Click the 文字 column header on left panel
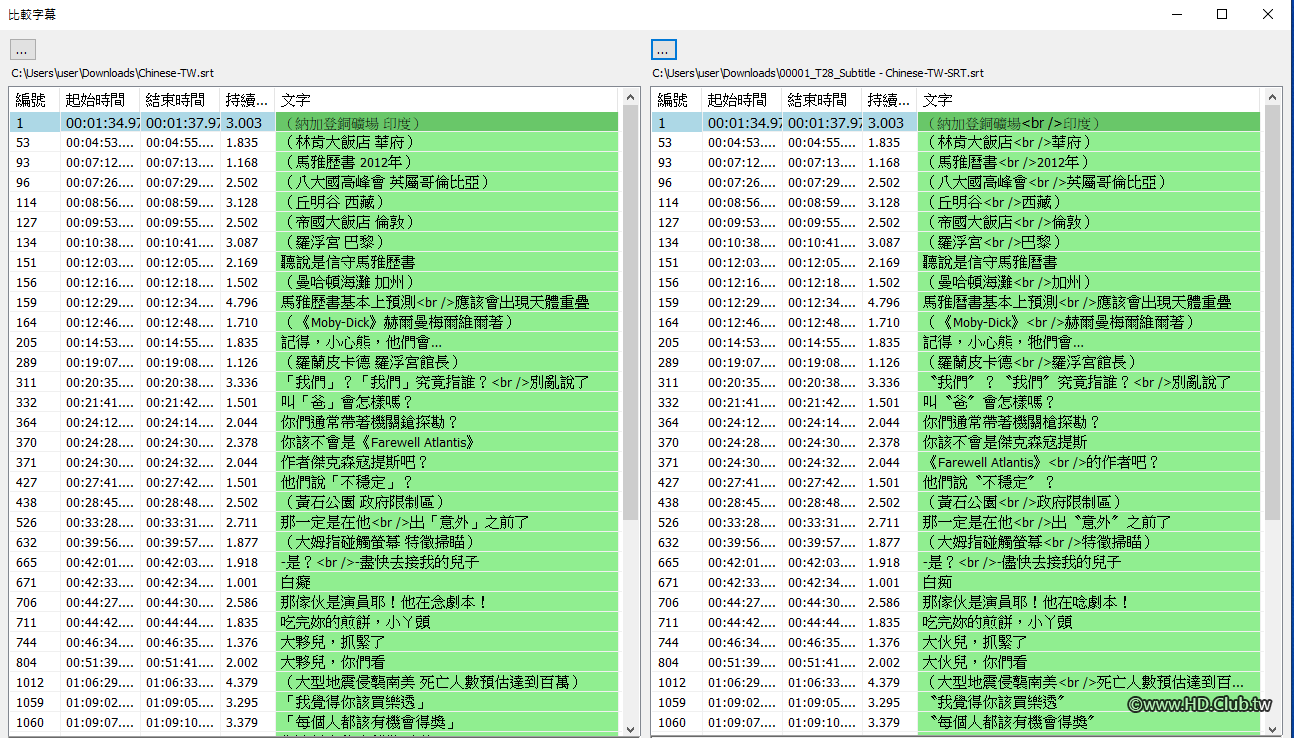Viewport: 1294px width, 738px height. (x=296, y=99)
